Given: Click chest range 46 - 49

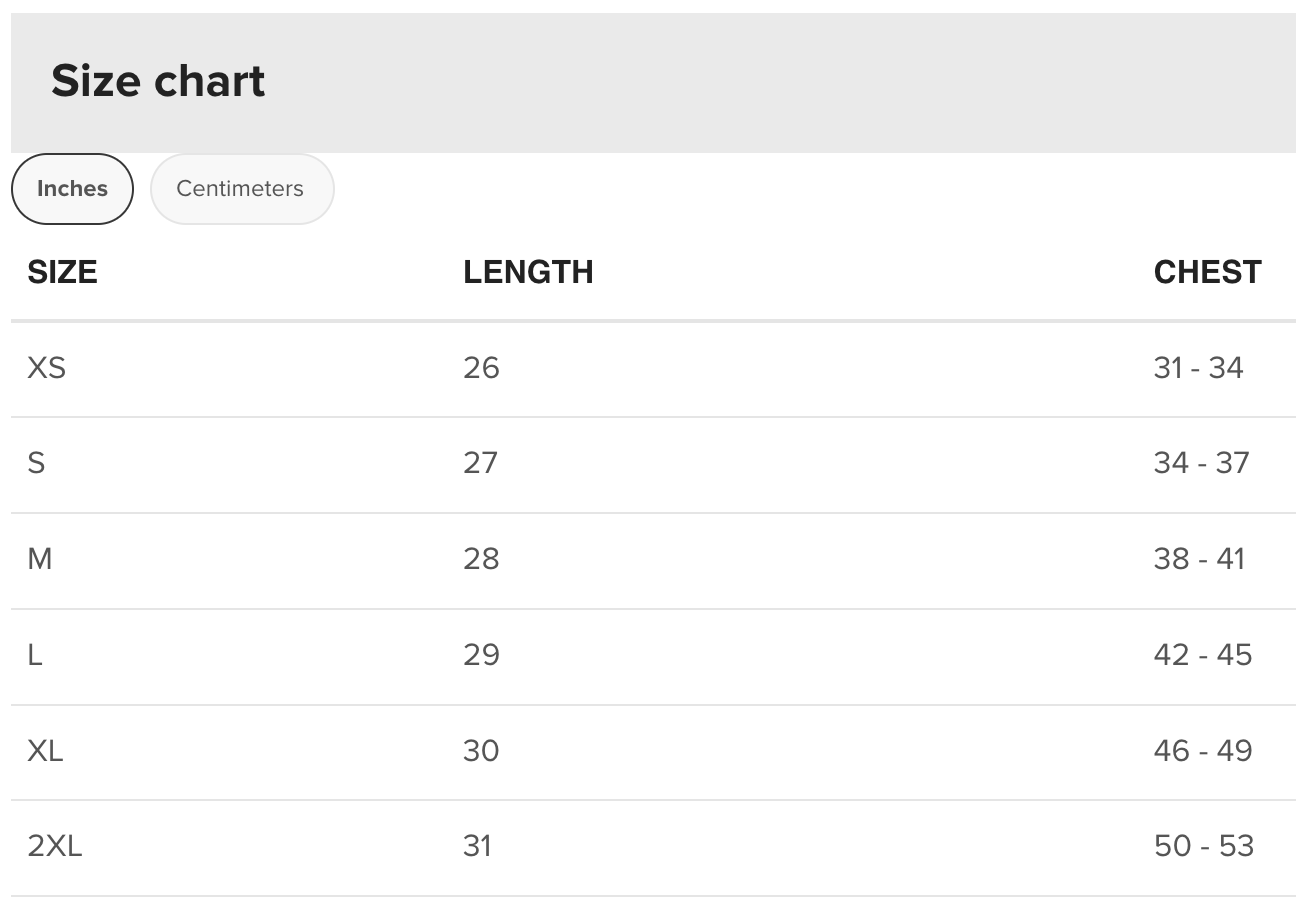Looking at the screenshot, I should (x=1202, y=751).
